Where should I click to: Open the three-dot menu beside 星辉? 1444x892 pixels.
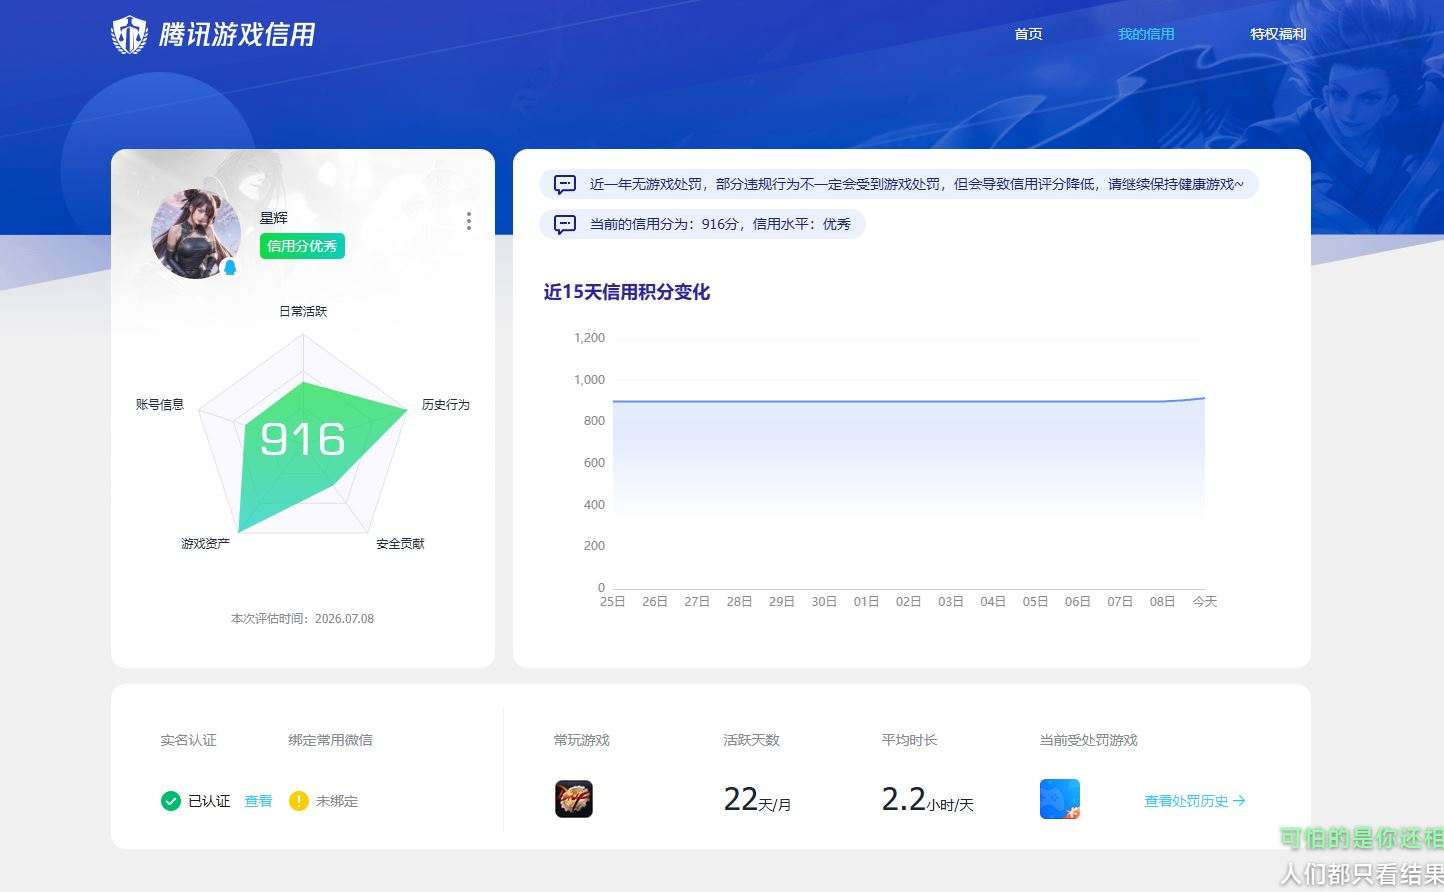click(x=469, y=221)
